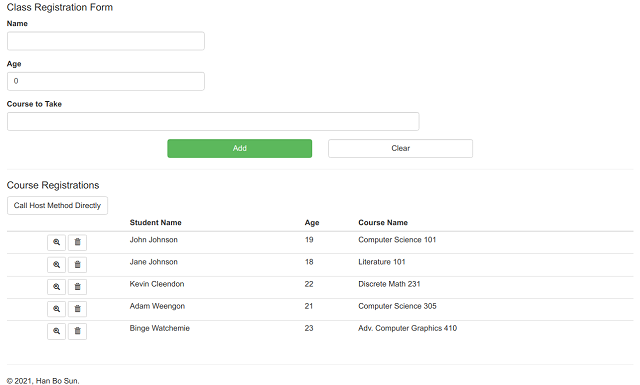Trash Kevin Cleendon's Discrete Math registration
The image size is (640, 385).
77,287
